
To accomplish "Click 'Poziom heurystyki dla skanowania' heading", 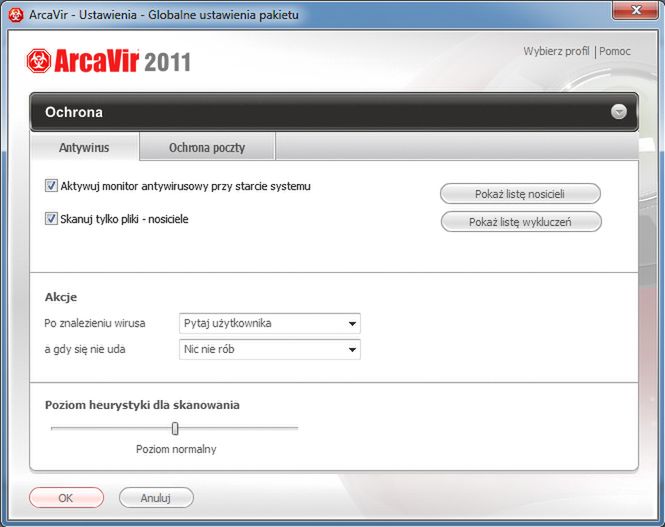I will [142, 405].
